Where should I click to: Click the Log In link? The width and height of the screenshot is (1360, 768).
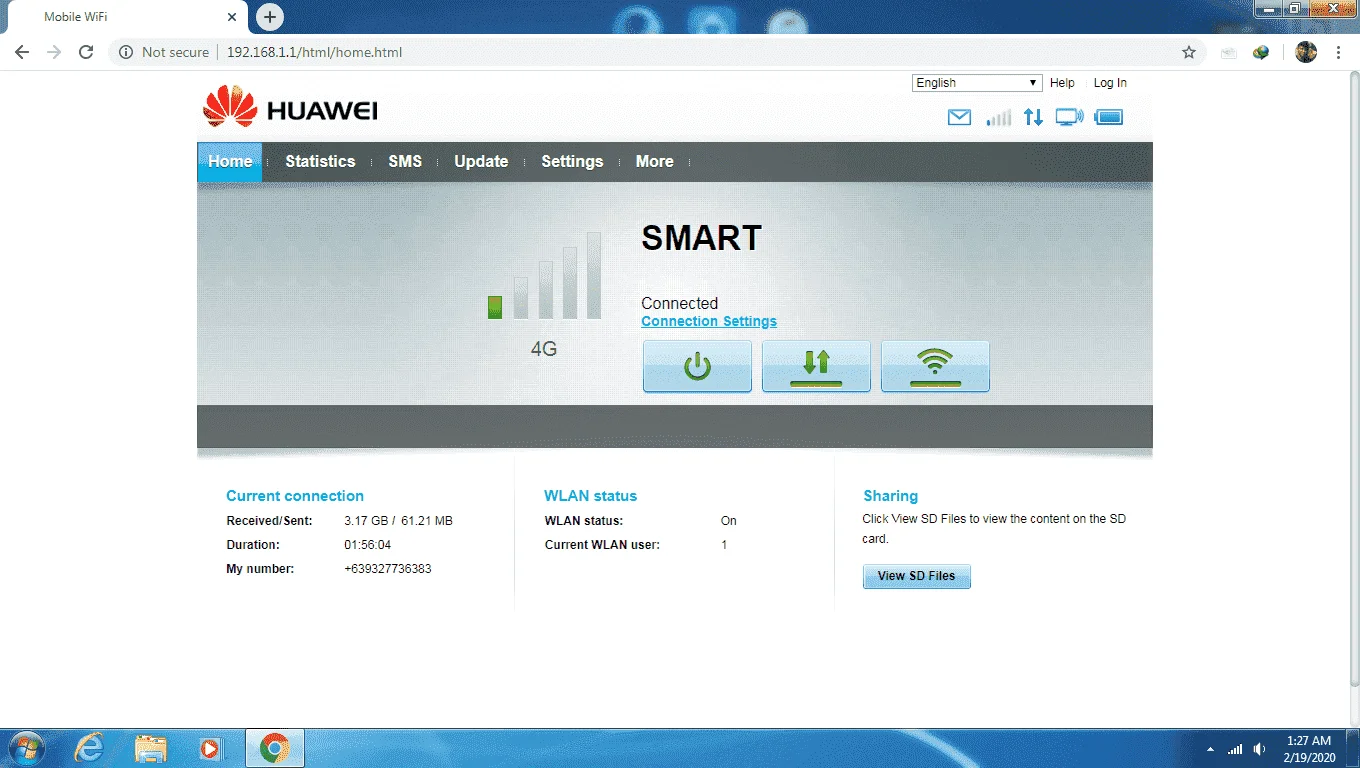[1110, 83]
